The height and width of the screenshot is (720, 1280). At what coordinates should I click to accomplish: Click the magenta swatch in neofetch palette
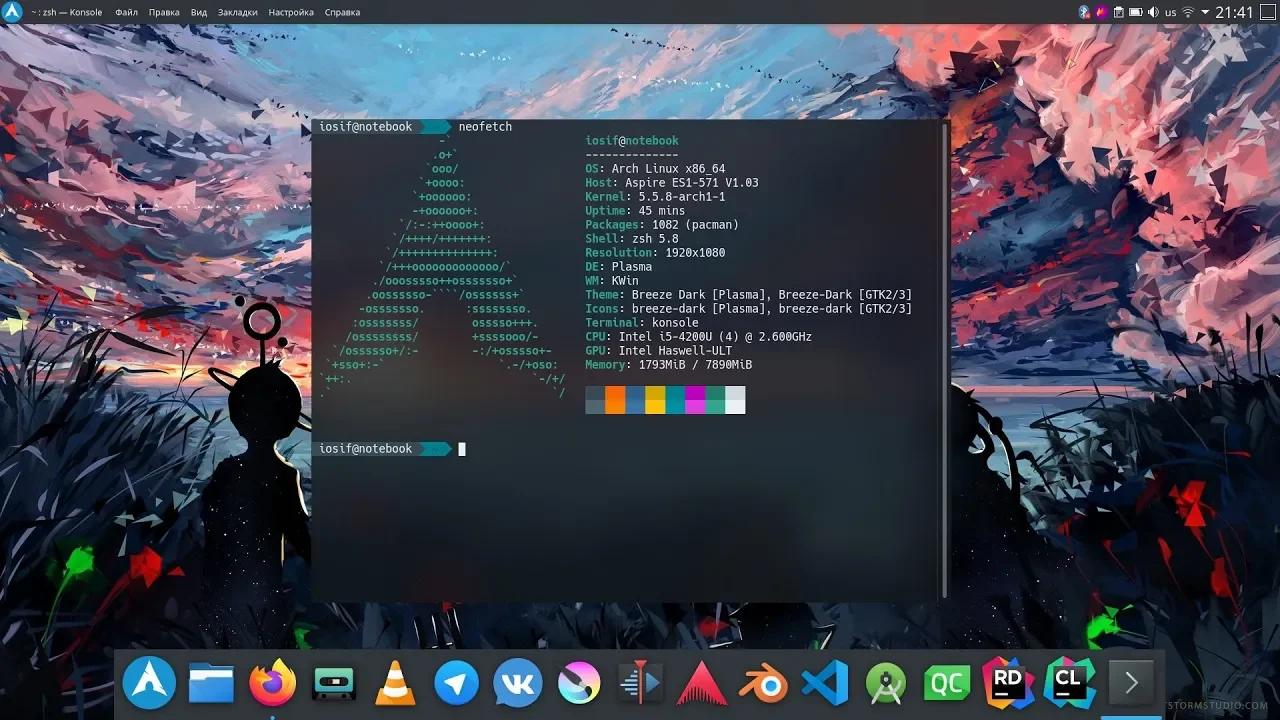pyautogui.click(x=695, y=400)
